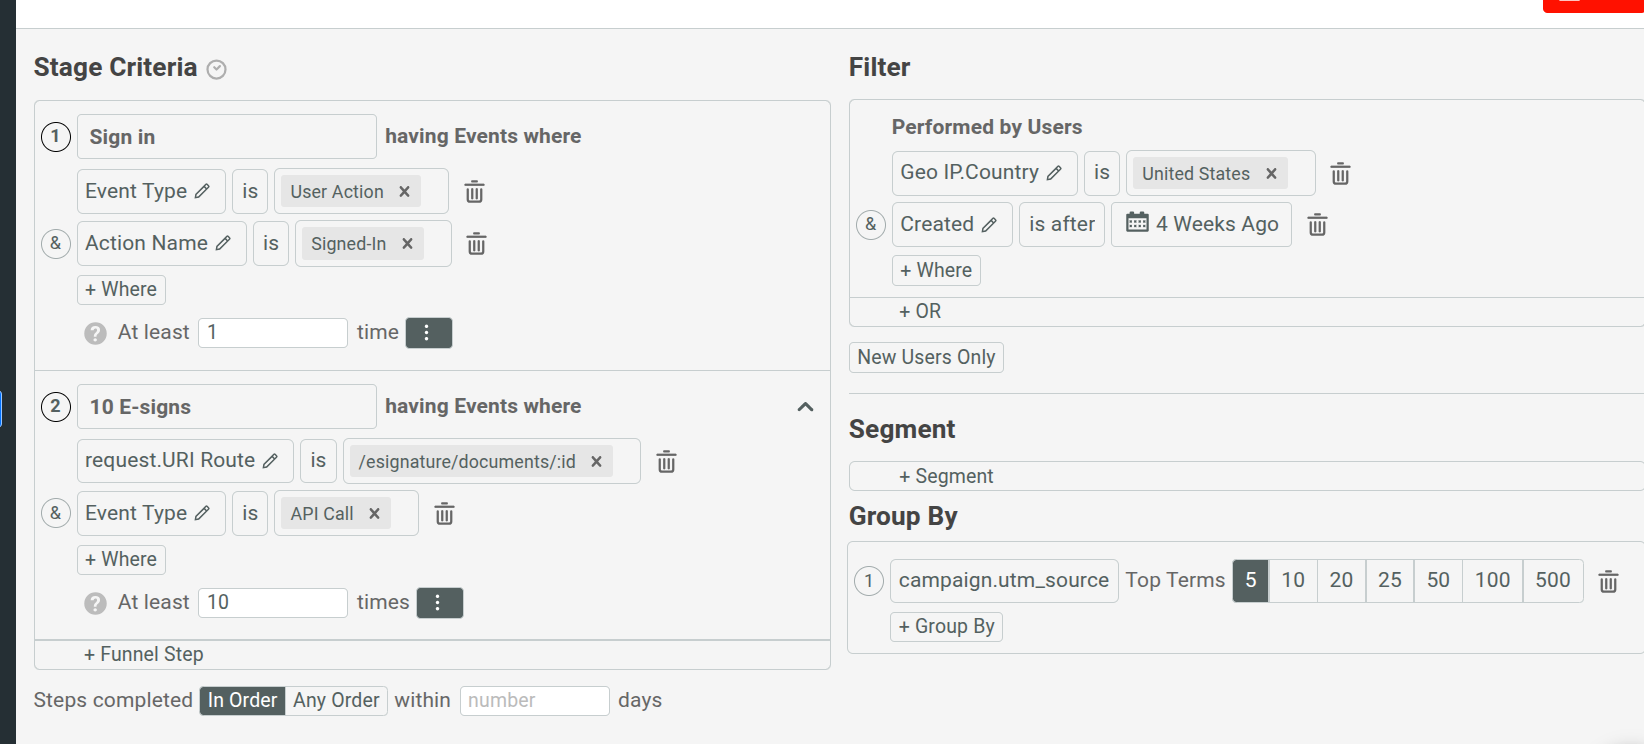Edit the Event Type field in 10 E-signs step
The width and height of the screenshot is (1644, 744).
click(x=202, y=513)
